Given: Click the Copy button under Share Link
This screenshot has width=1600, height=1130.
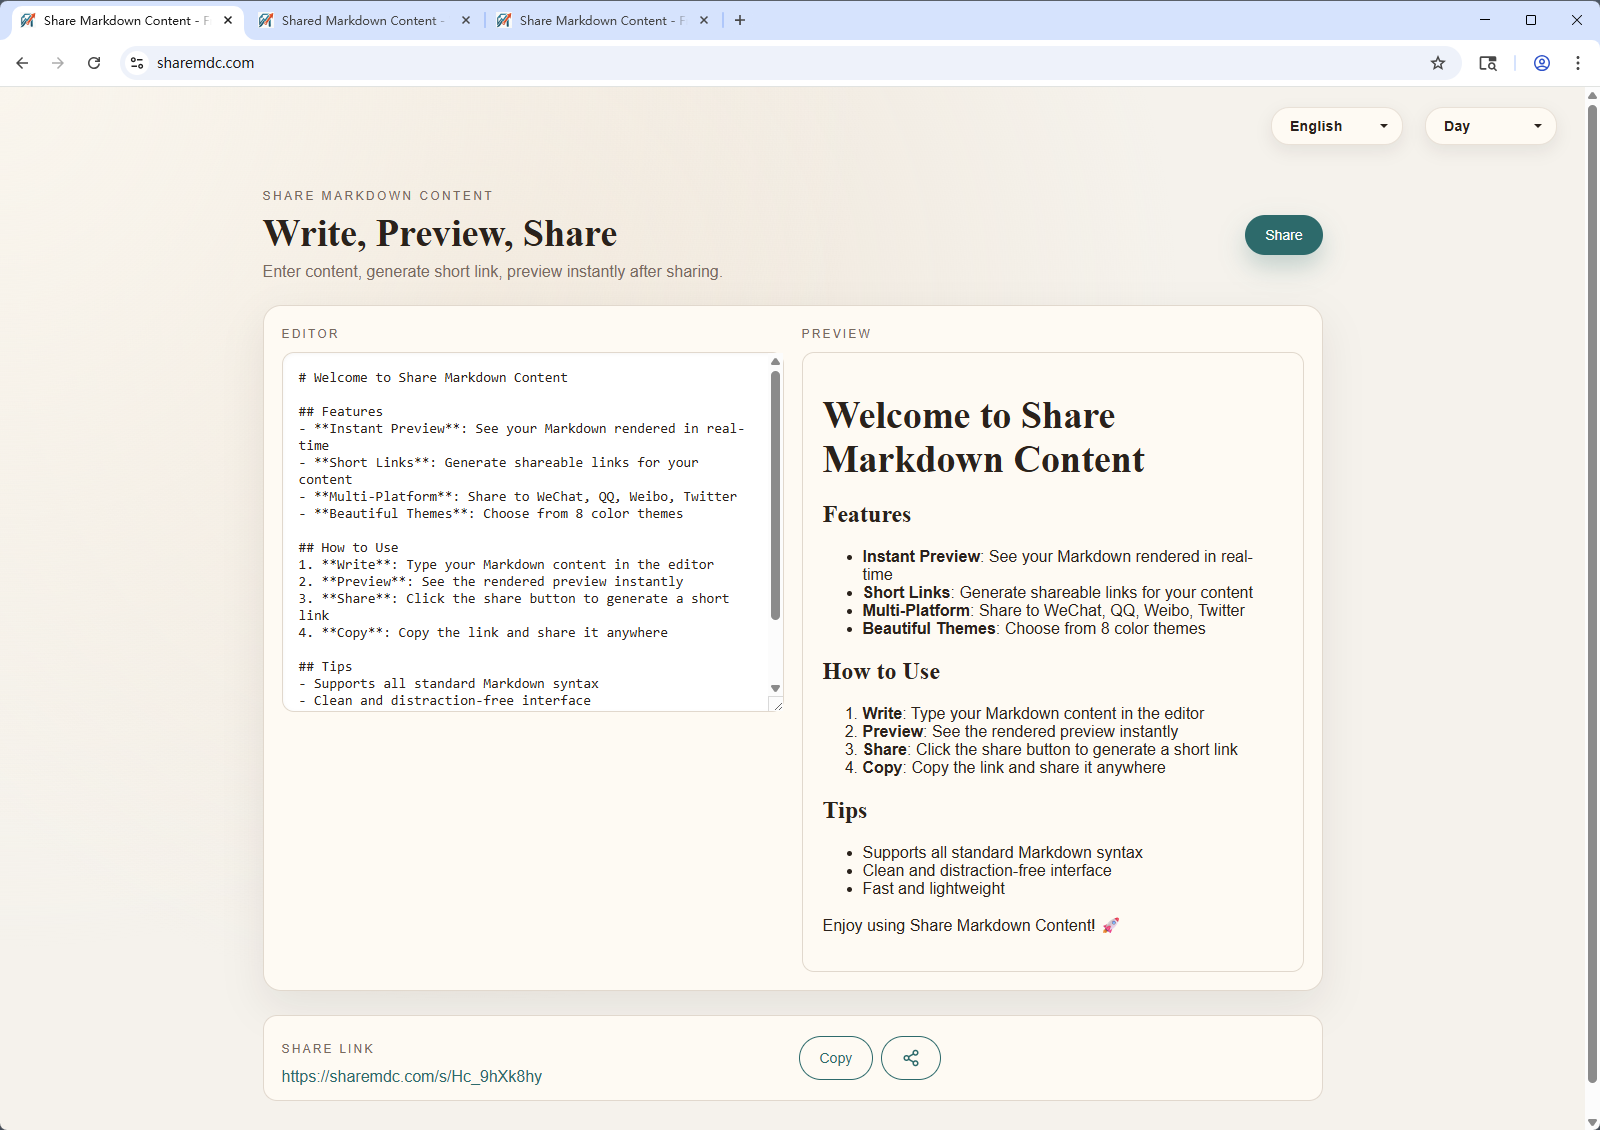Looking at the screenshot, I should pyautogui.click(x=835, y=1057).
